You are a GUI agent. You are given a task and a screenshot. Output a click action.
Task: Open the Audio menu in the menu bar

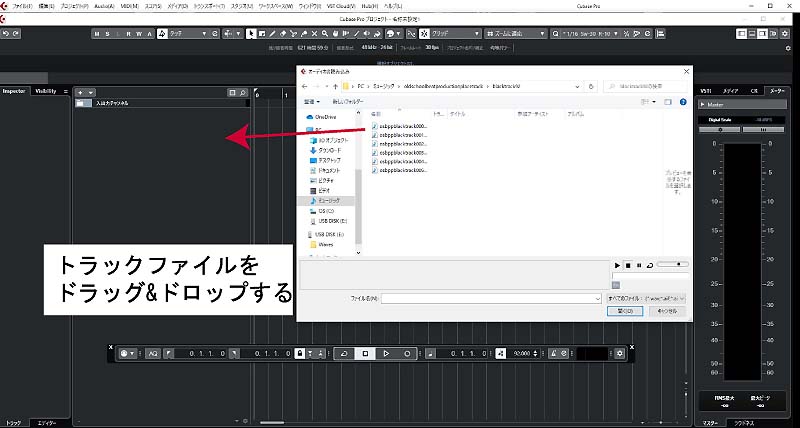click(103, 6)
